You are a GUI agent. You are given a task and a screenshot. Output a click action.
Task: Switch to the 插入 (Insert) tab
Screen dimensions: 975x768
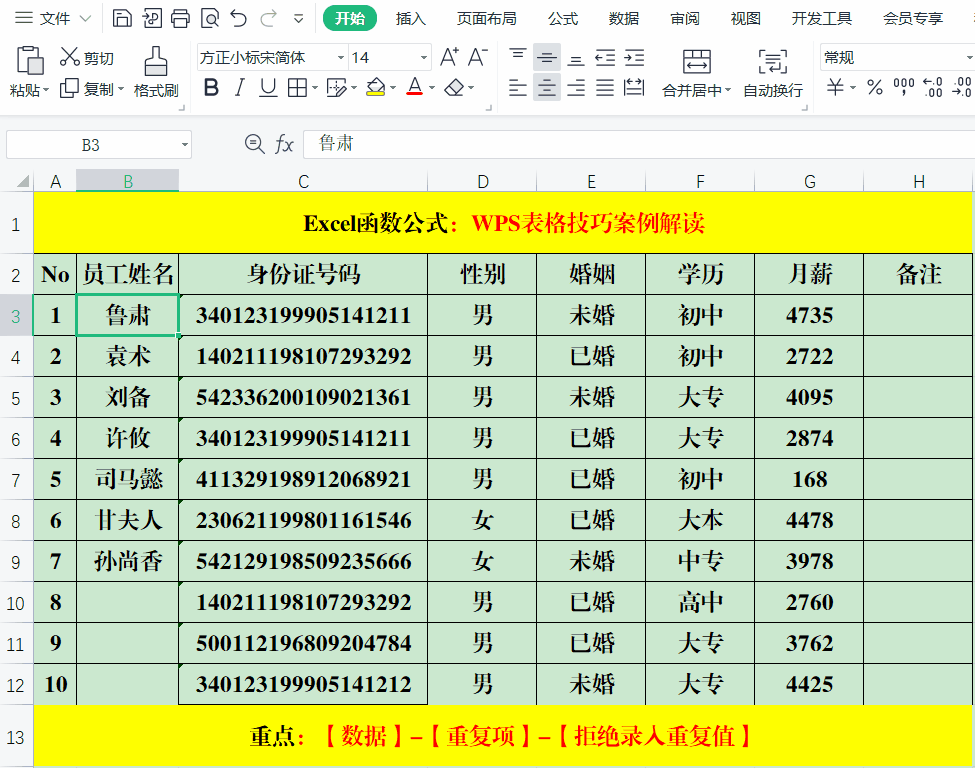(x=410, y=18)
